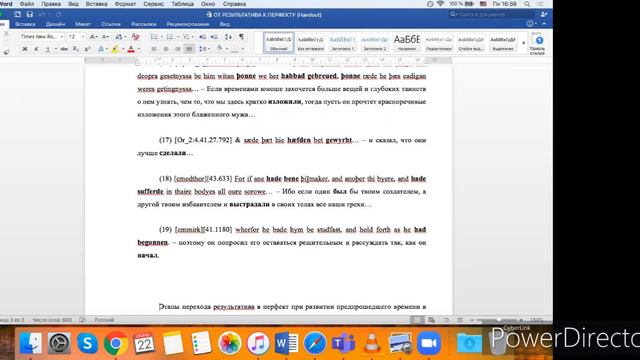The image size is (640, 360).
Task: Toggle justified paragraph alignment
Action: [189, 49]
